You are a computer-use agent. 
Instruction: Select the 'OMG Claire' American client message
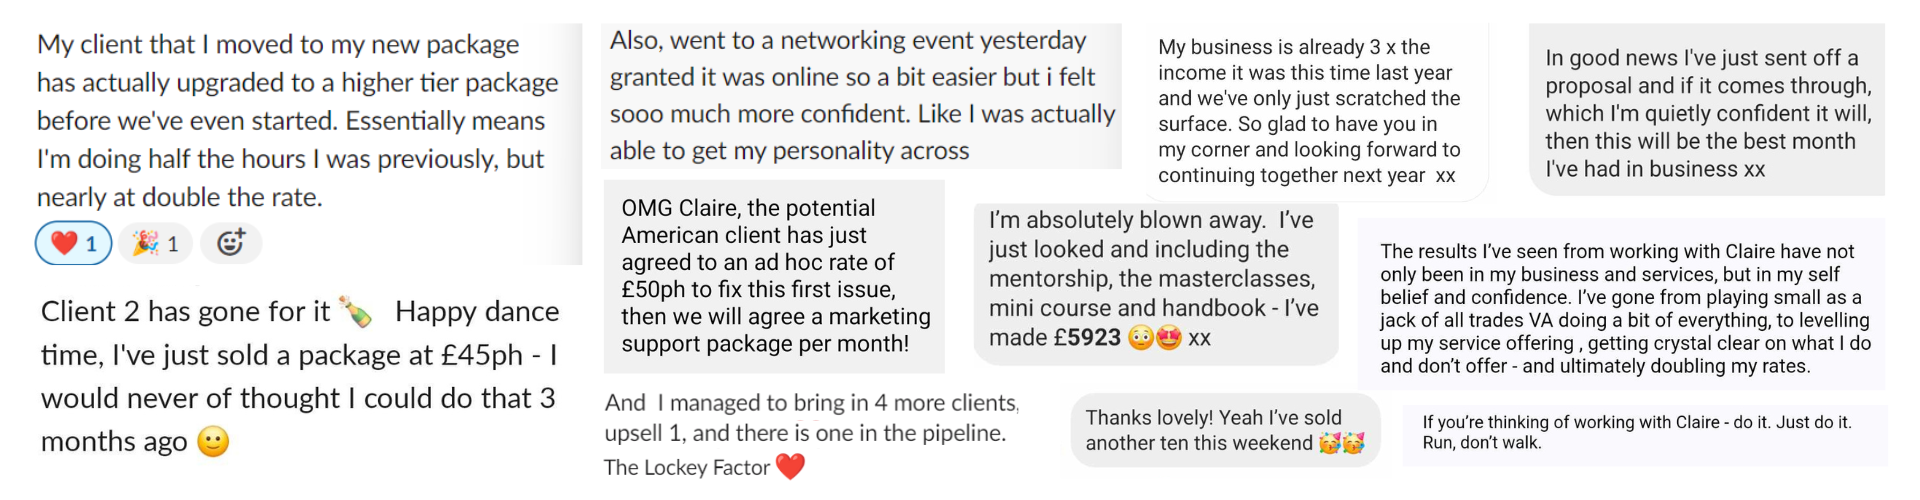775,276
